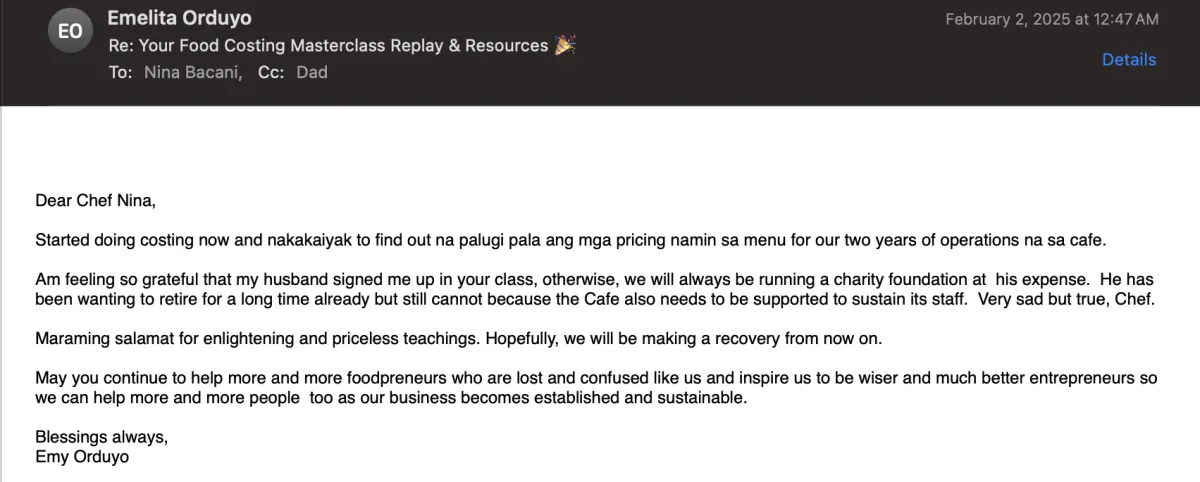1200x482 pixels.
Task: Click the "Blessings always," closing line
Action: (101, 437)
